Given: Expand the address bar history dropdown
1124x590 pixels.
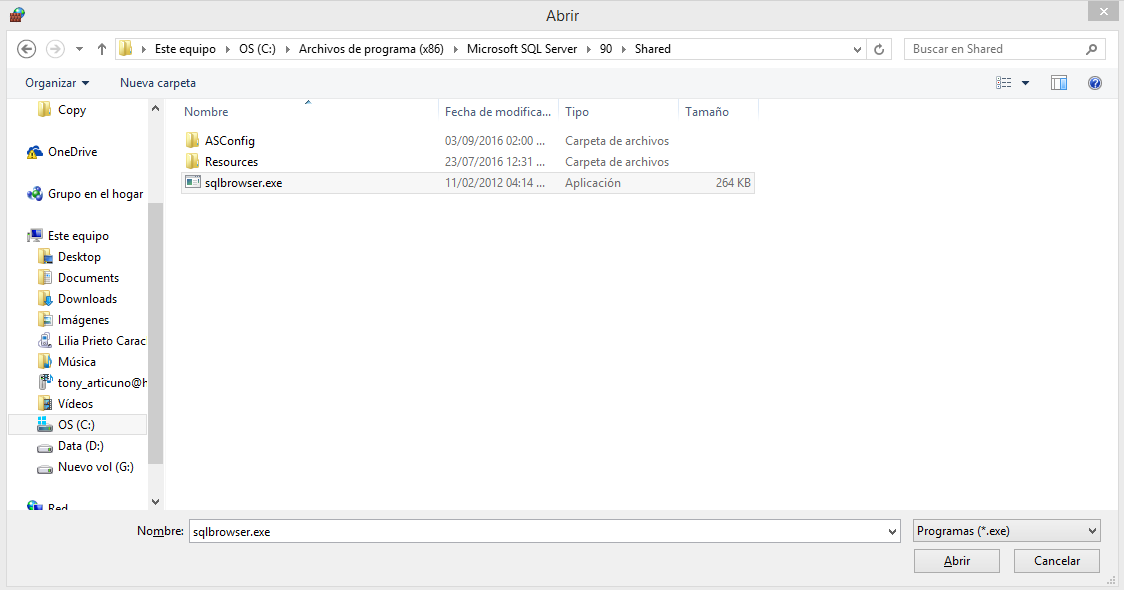Looking at the screenshot, I should pyautogui.click(x=857, y=48).
